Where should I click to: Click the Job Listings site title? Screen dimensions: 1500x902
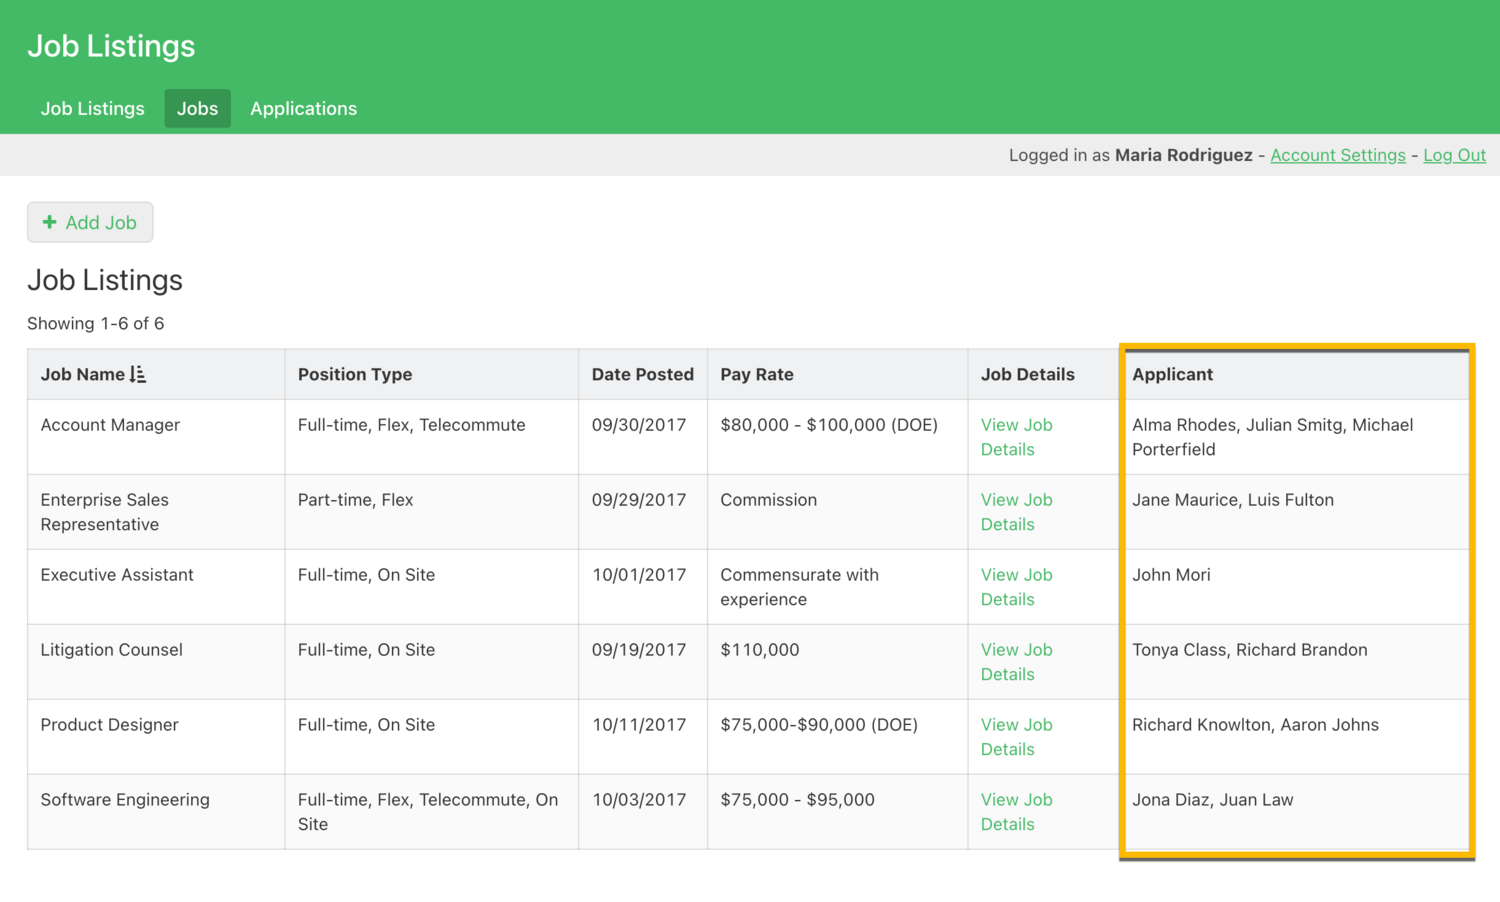tap(111, 46)
